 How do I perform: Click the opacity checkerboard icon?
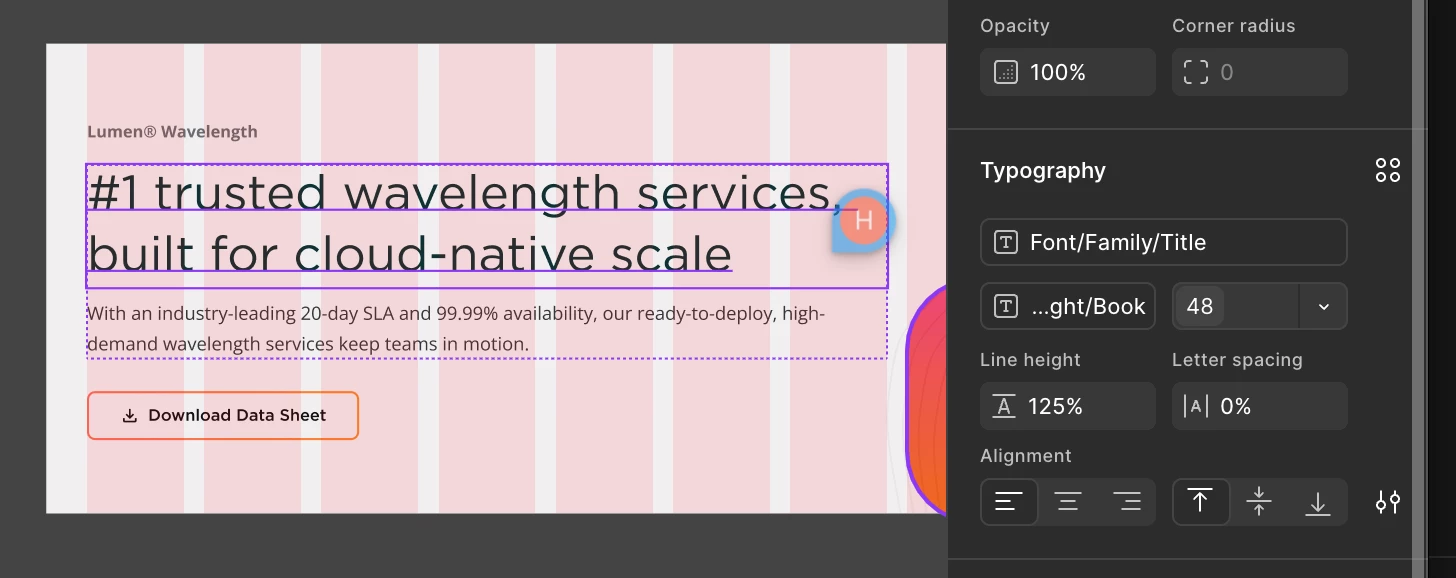[1005, 72]
